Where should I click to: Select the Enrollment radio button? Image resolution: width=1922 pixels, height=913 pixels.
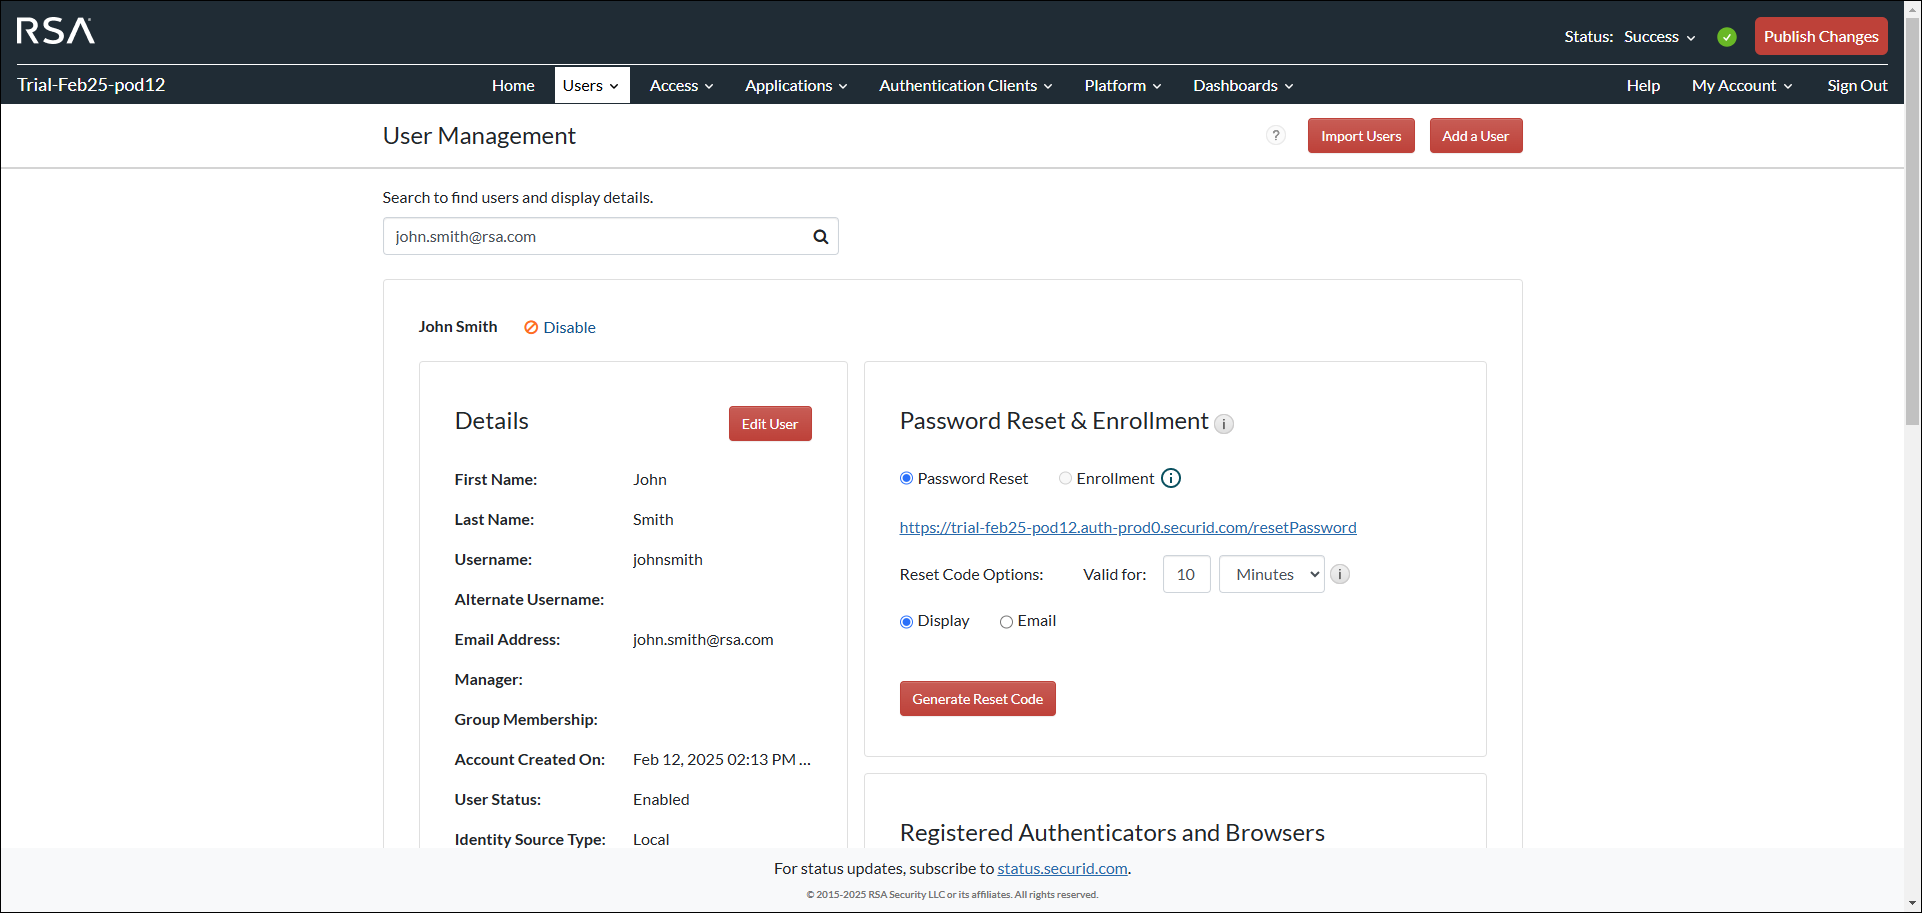(1065, 478)
